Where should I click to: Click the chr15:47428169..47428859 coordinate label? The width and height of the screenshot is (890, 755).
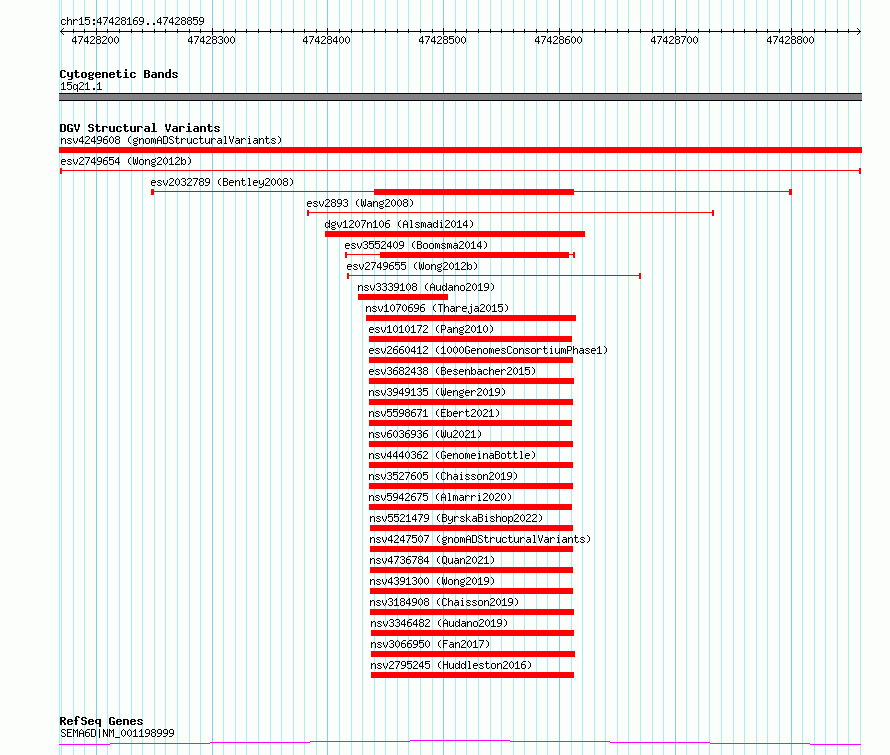point(132,22)
